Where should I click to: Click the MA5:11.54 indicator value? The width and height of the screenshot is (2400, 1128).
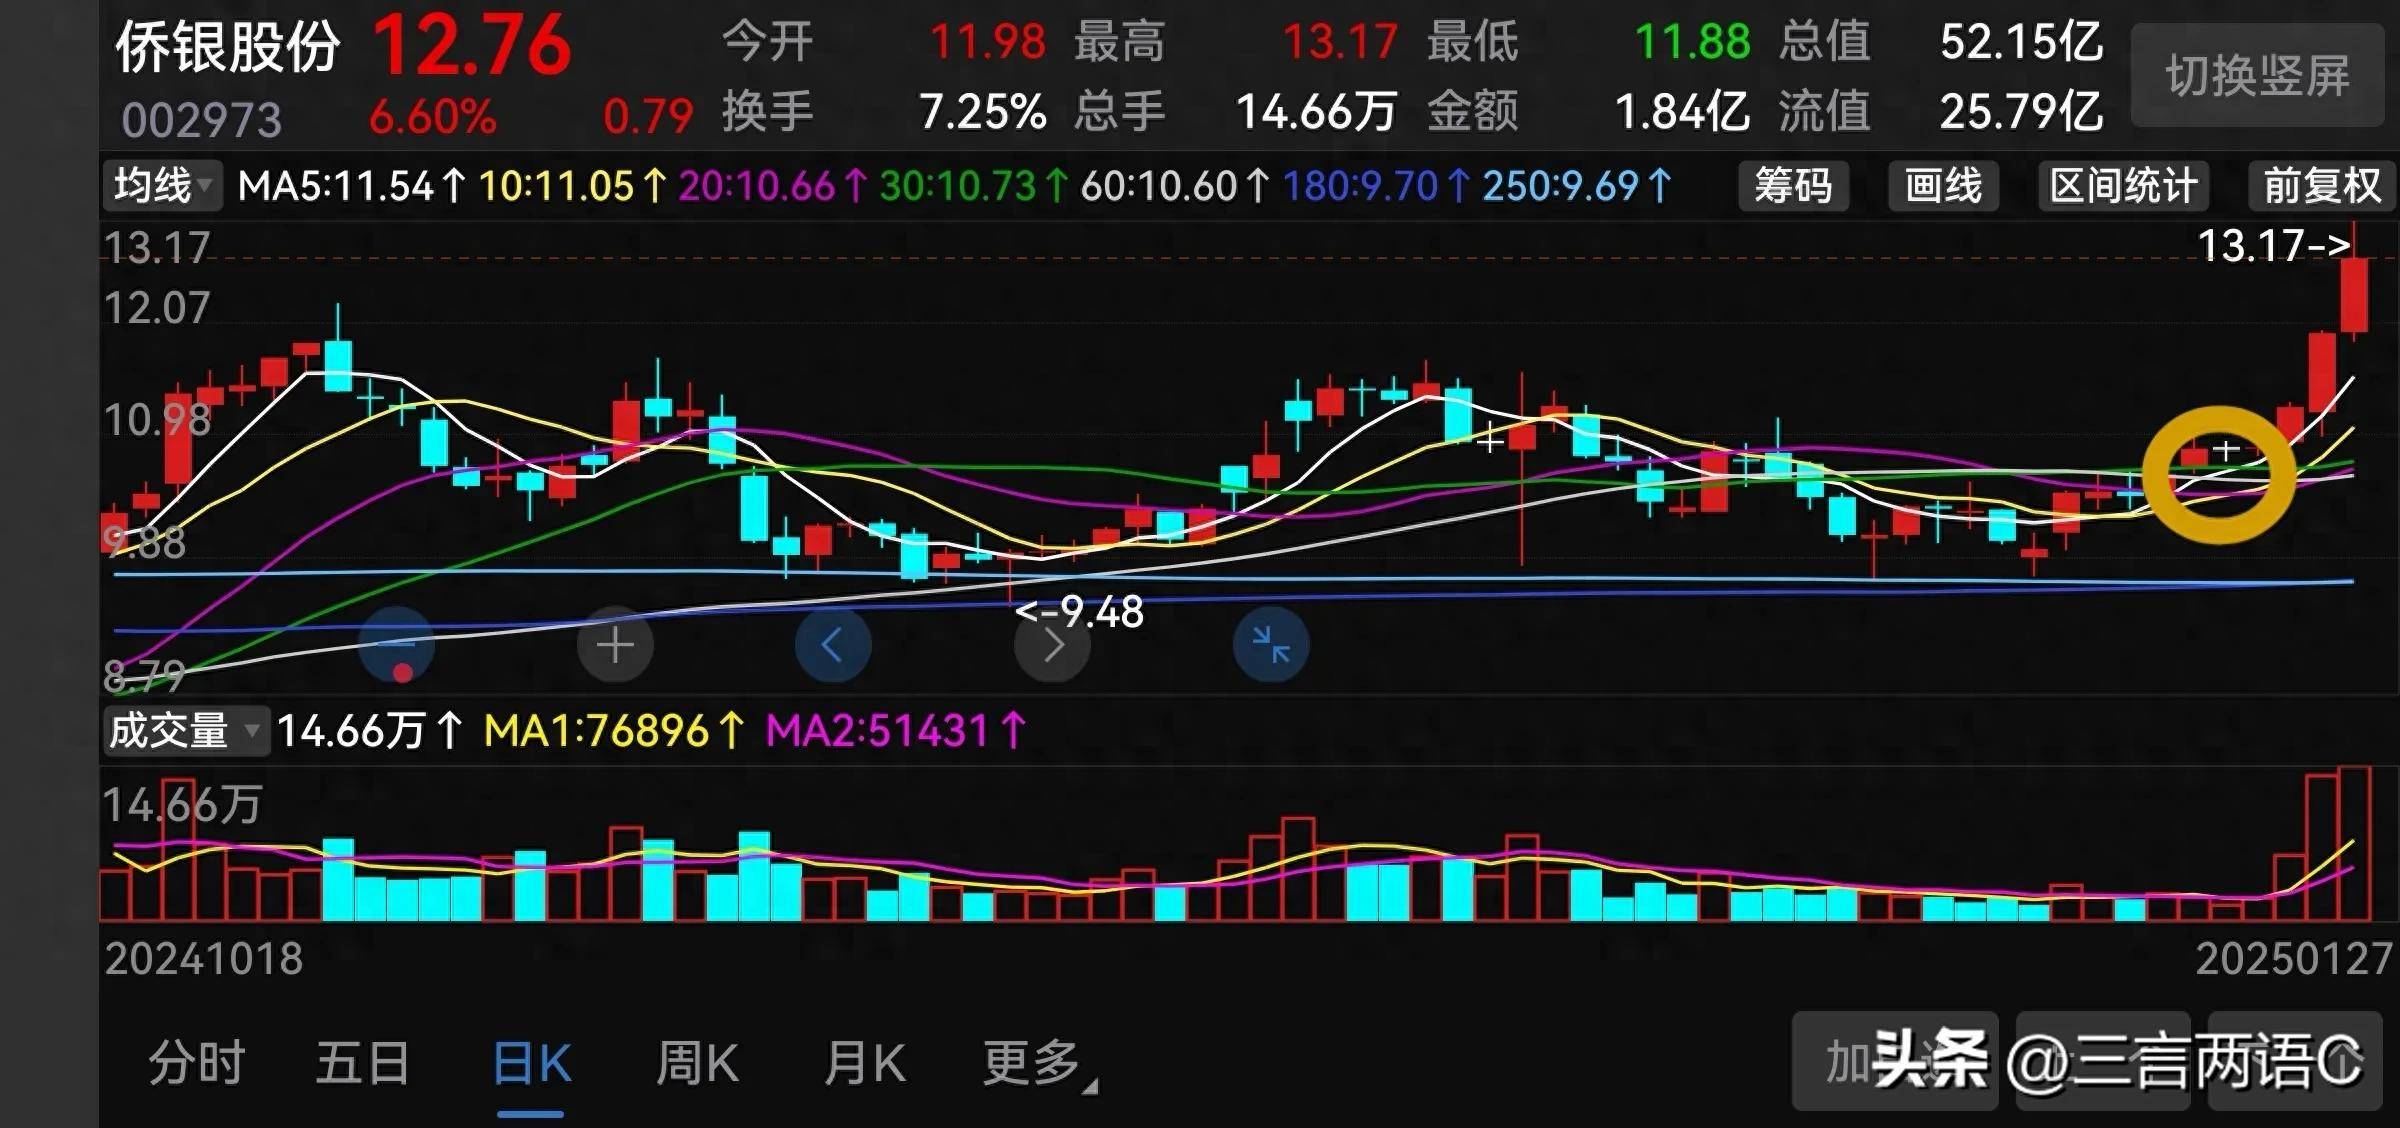[x=352, y=187]
